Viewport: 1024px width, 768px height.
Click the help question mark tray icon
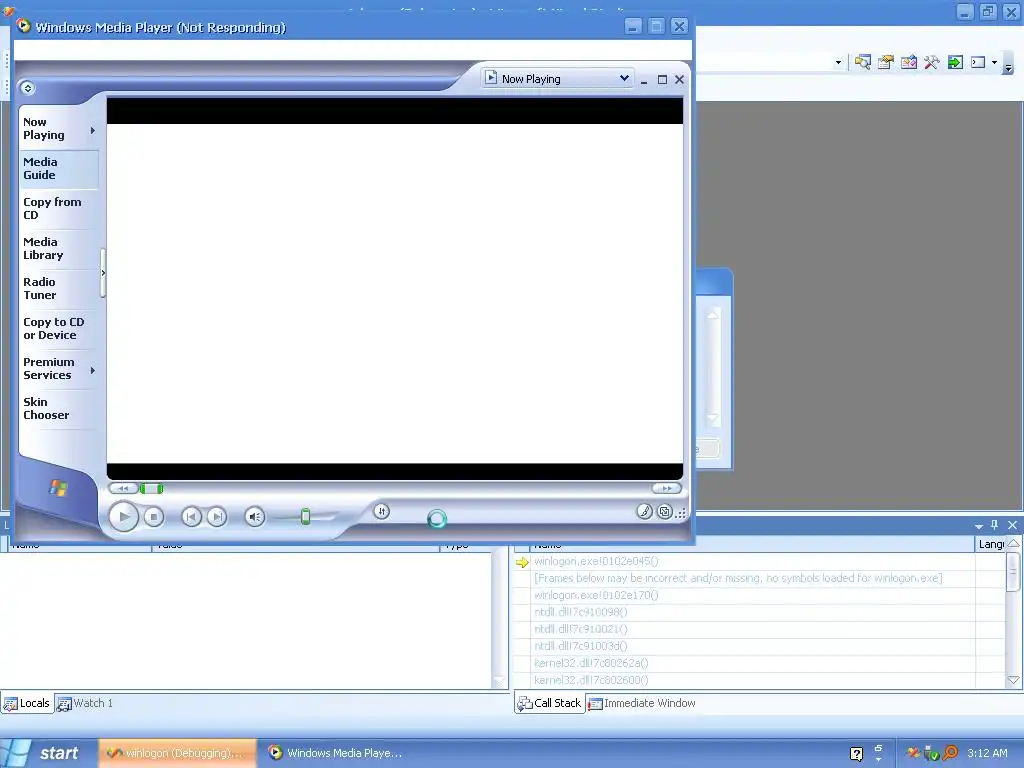[856, 754]
